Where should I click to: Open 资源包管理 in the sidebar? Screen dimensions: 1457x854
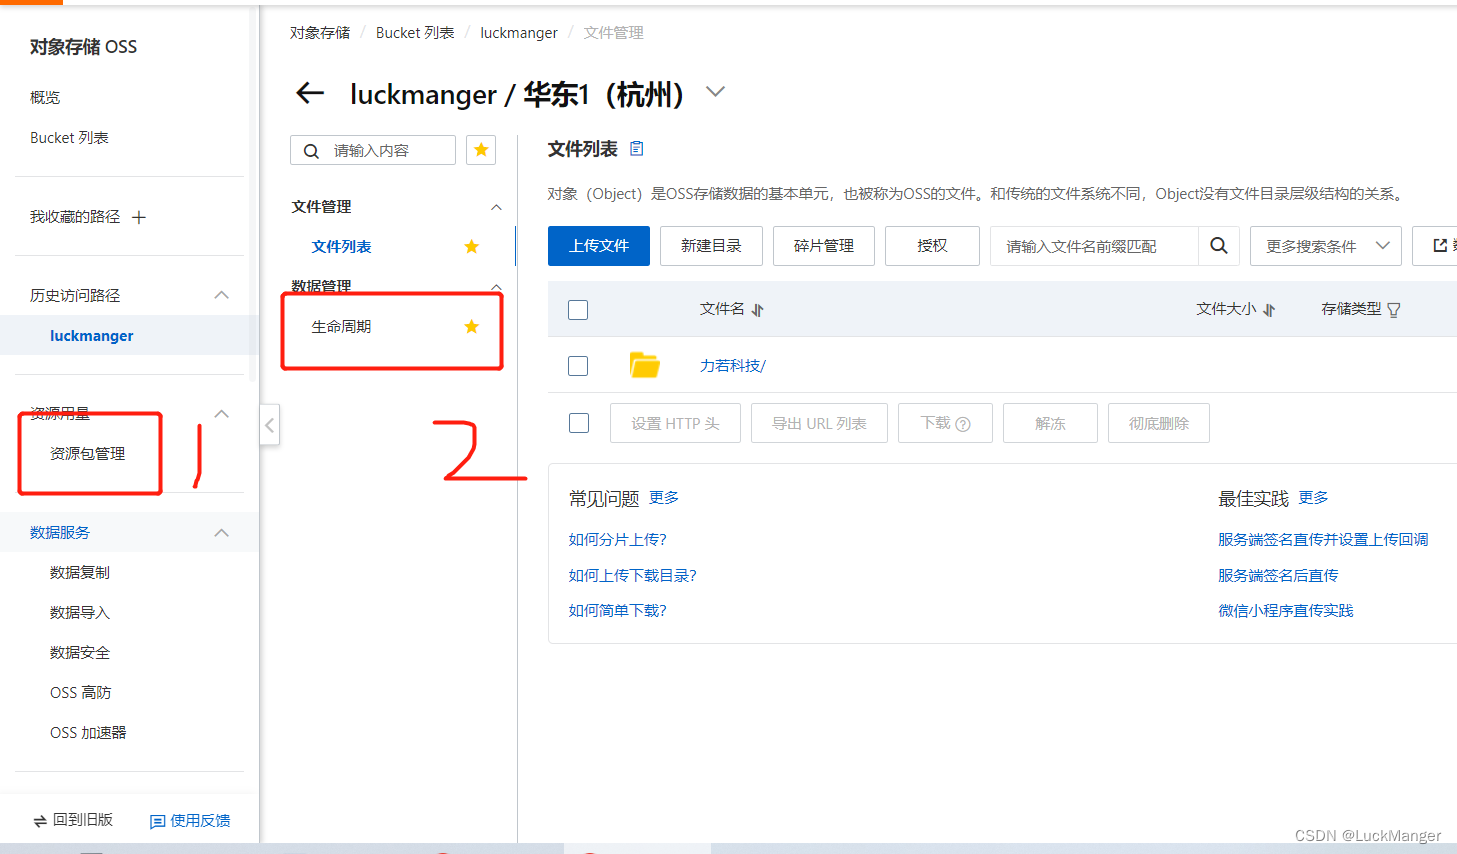[87, 453]
